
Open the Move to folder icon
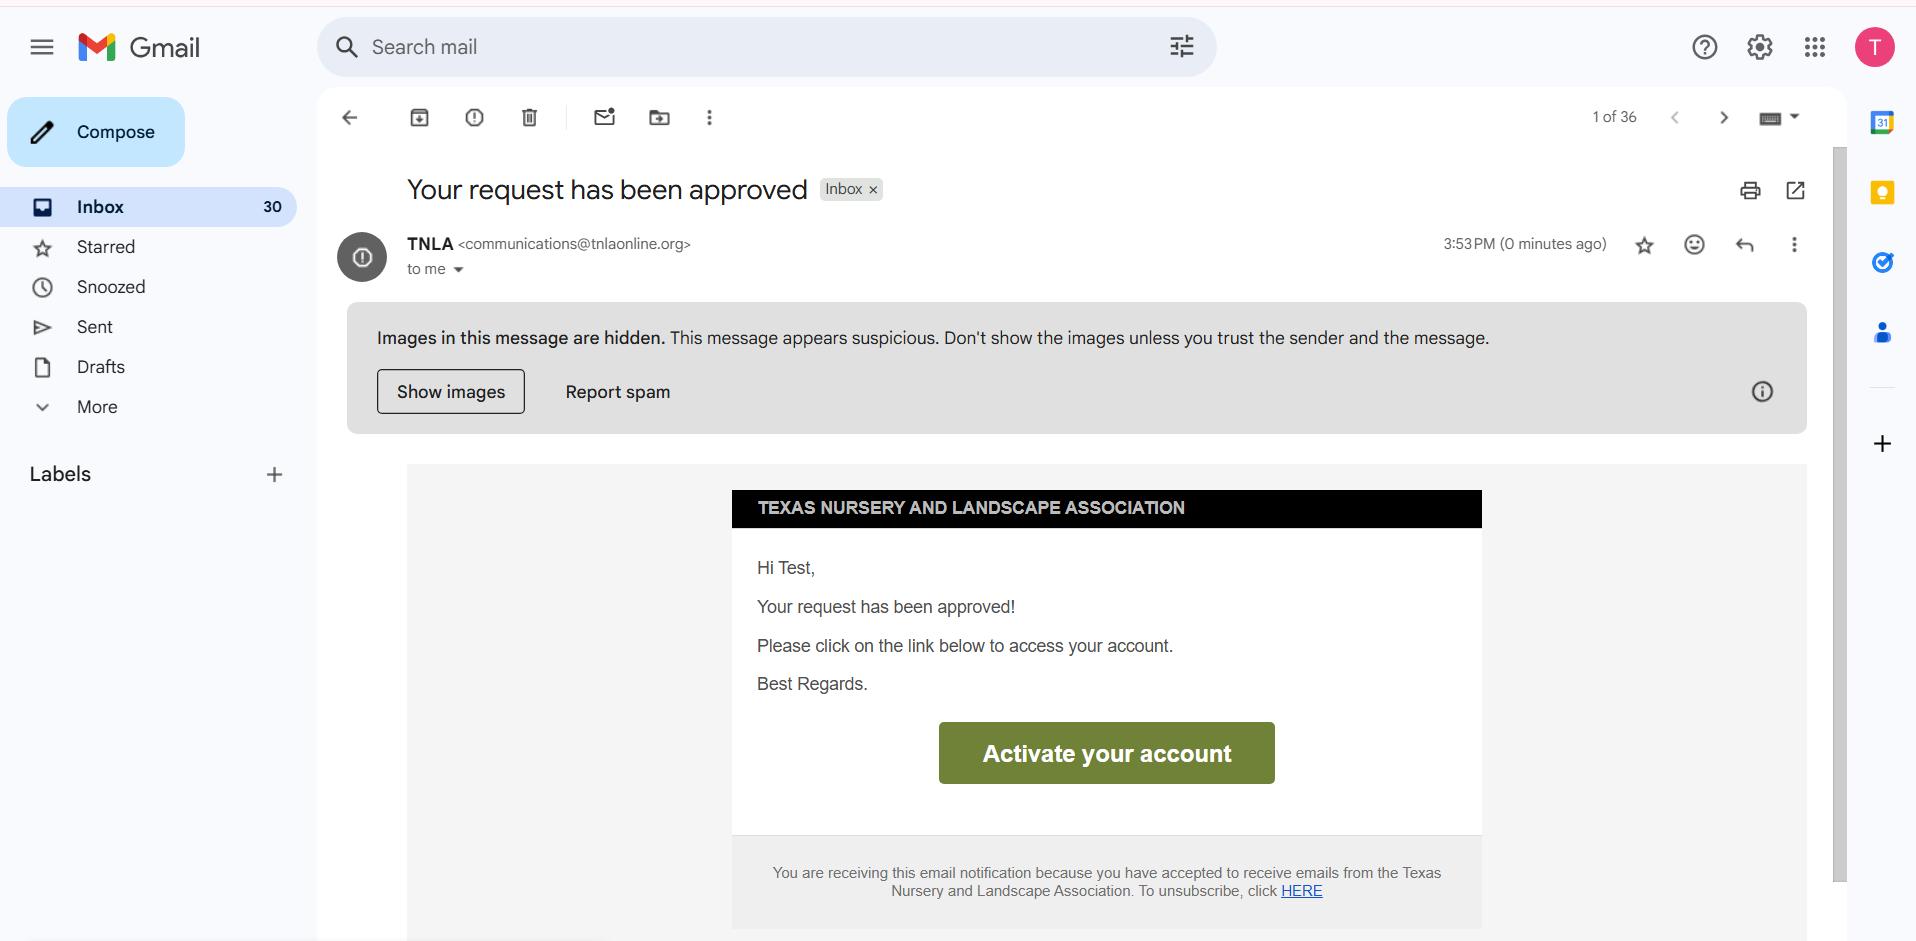659,118
